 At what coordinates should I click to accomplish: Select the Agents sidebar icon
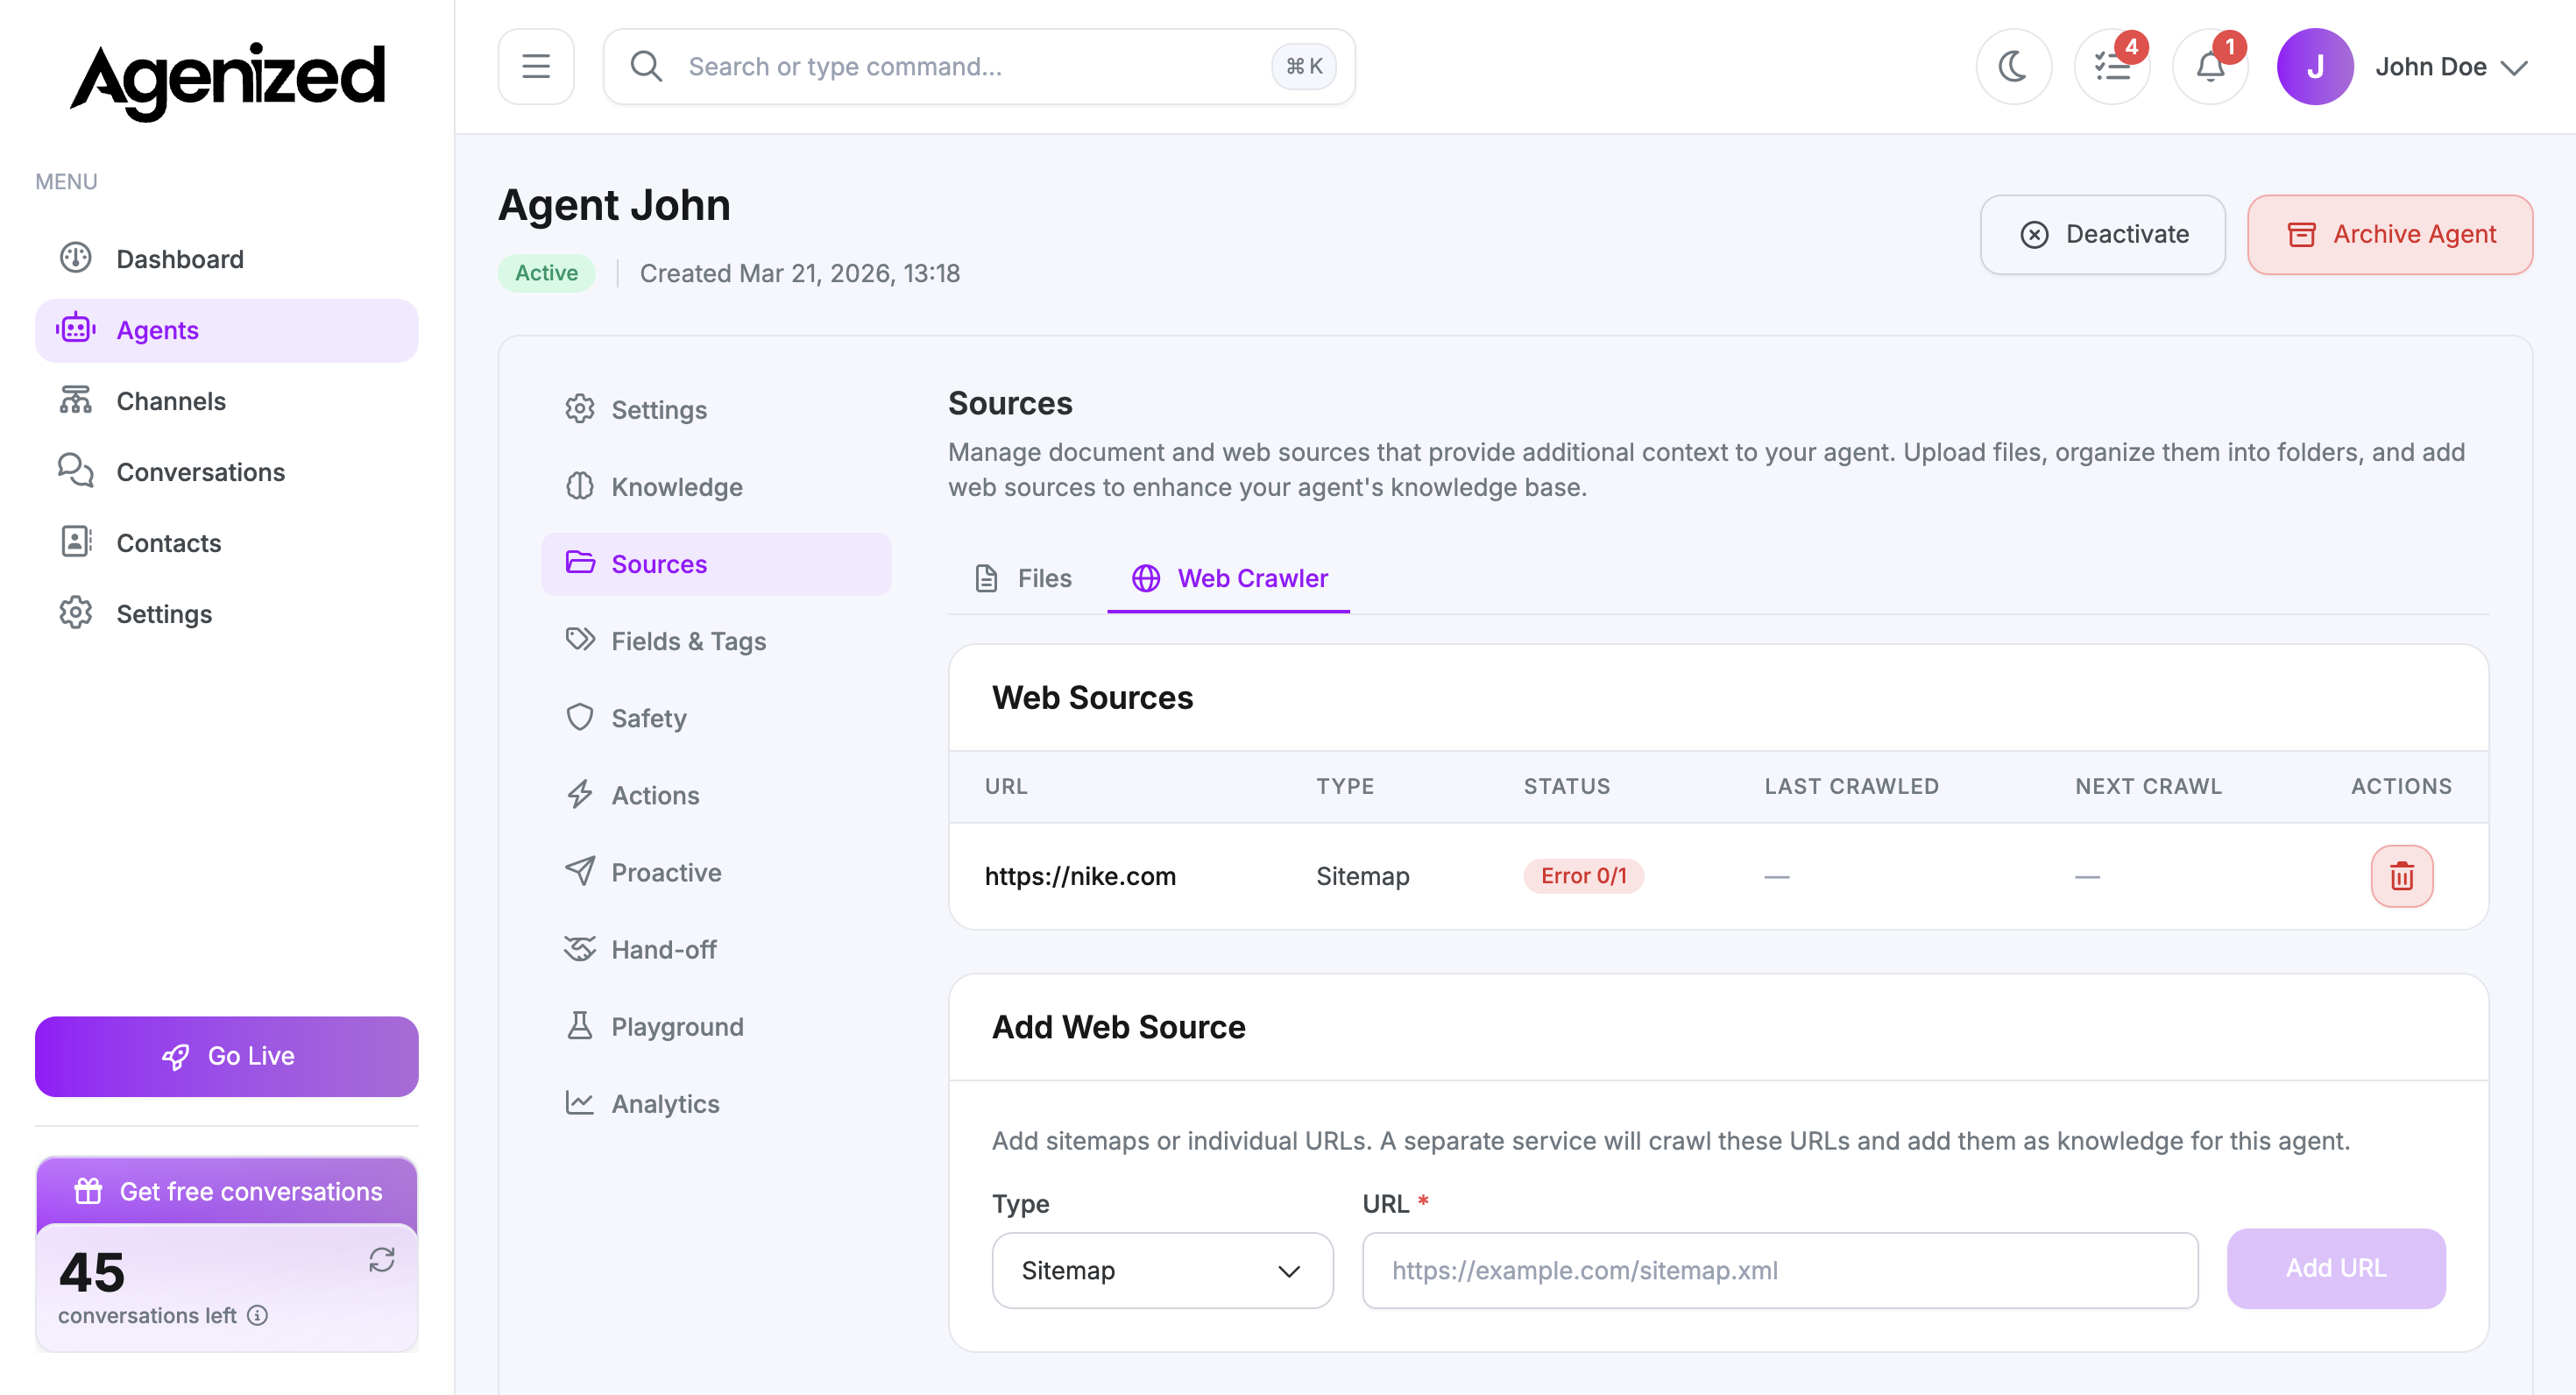[x=75, y=329]
